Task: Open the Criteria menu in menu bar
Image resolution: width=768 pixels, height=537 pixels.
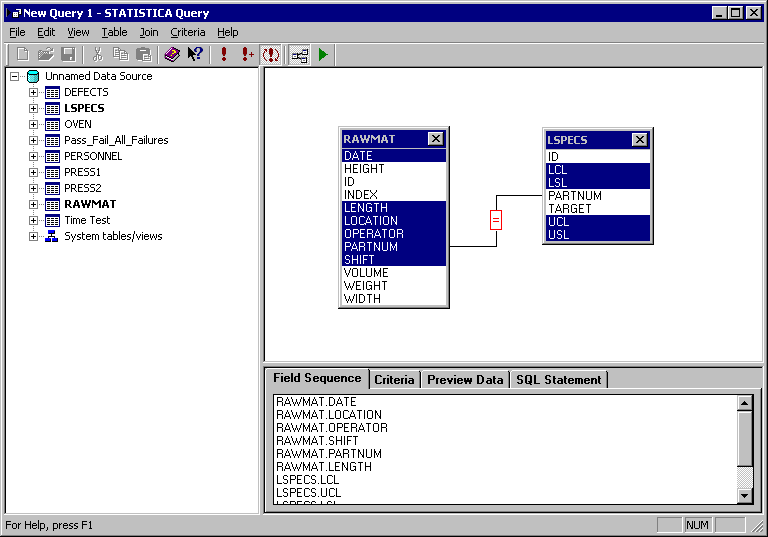Action: pos(187,32)
